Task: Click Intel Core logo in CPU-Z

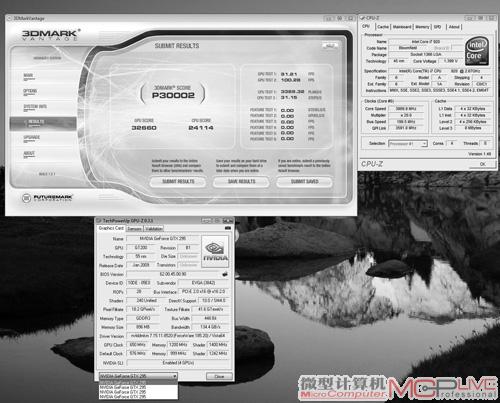Action: pos(477,51)
